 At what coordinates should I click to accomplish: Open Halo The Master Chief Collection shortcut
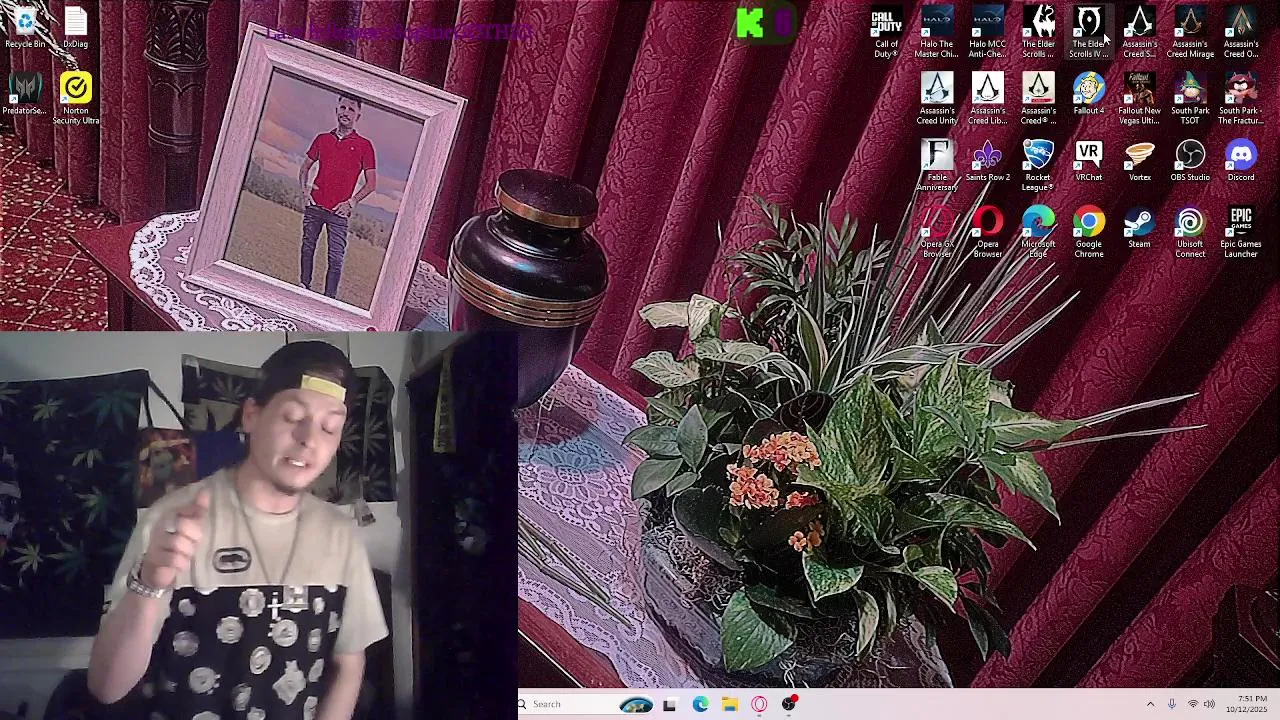point(937,33)
